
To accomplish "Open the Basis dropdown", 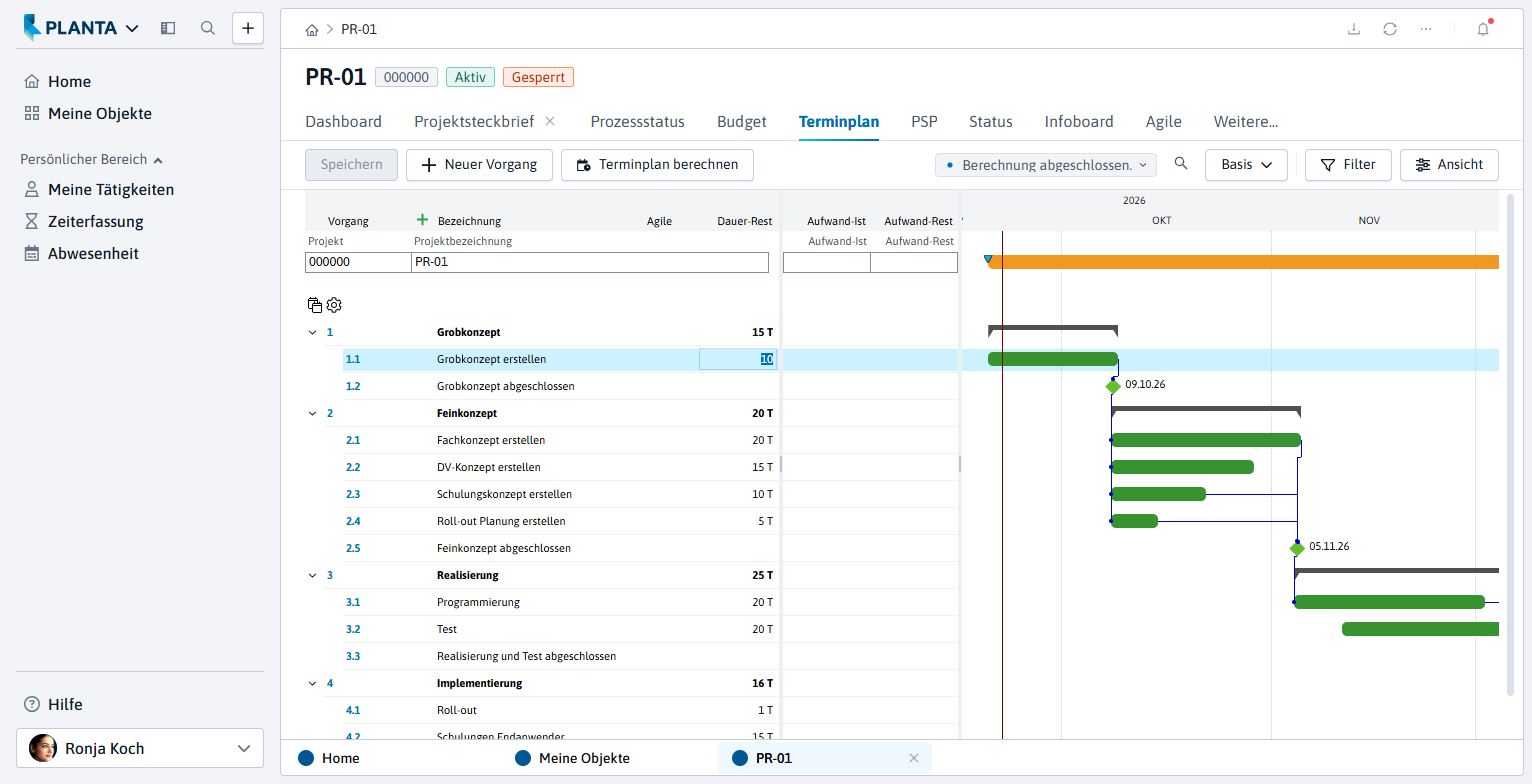I will (x=1246, y=165).
